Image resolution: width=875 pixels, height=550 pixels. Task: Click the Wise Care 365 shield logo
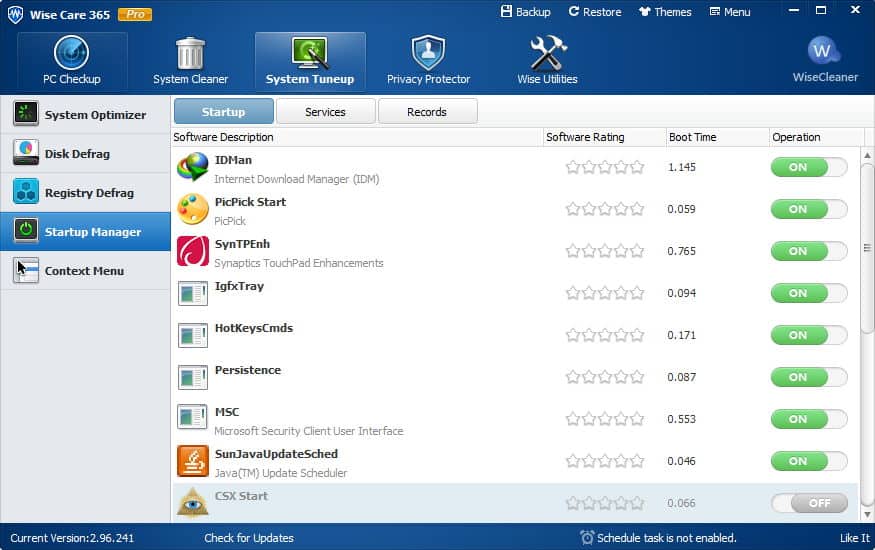tap(16, 15)
